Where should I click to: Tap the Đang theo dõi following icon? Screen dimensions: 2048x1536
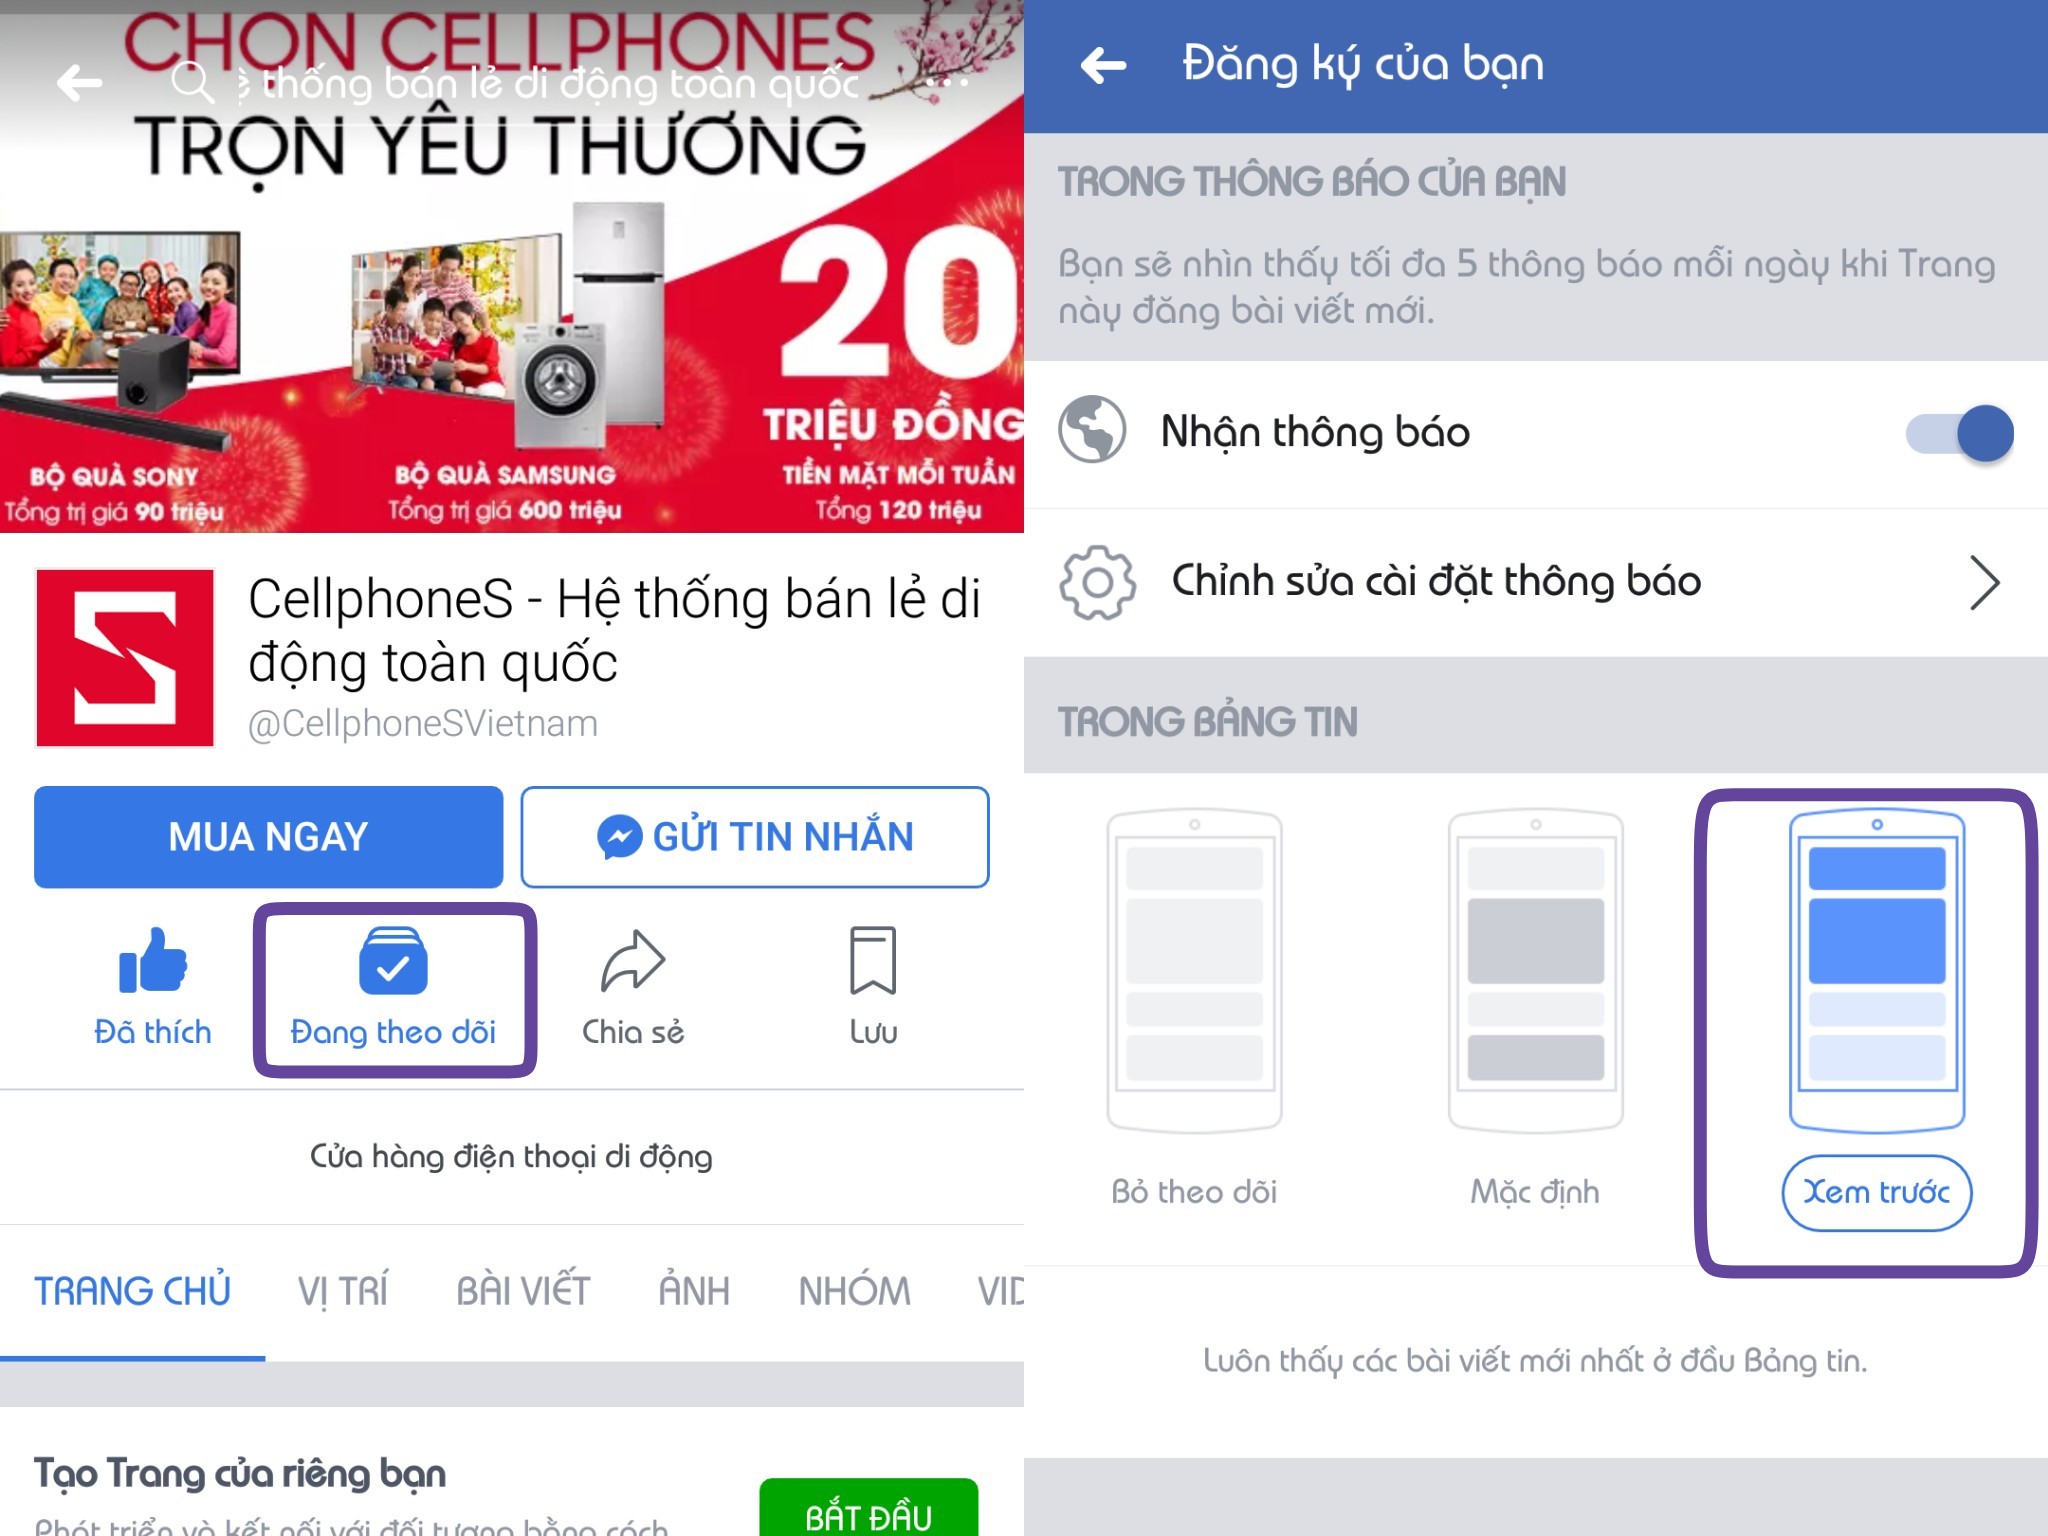point(393,960)
